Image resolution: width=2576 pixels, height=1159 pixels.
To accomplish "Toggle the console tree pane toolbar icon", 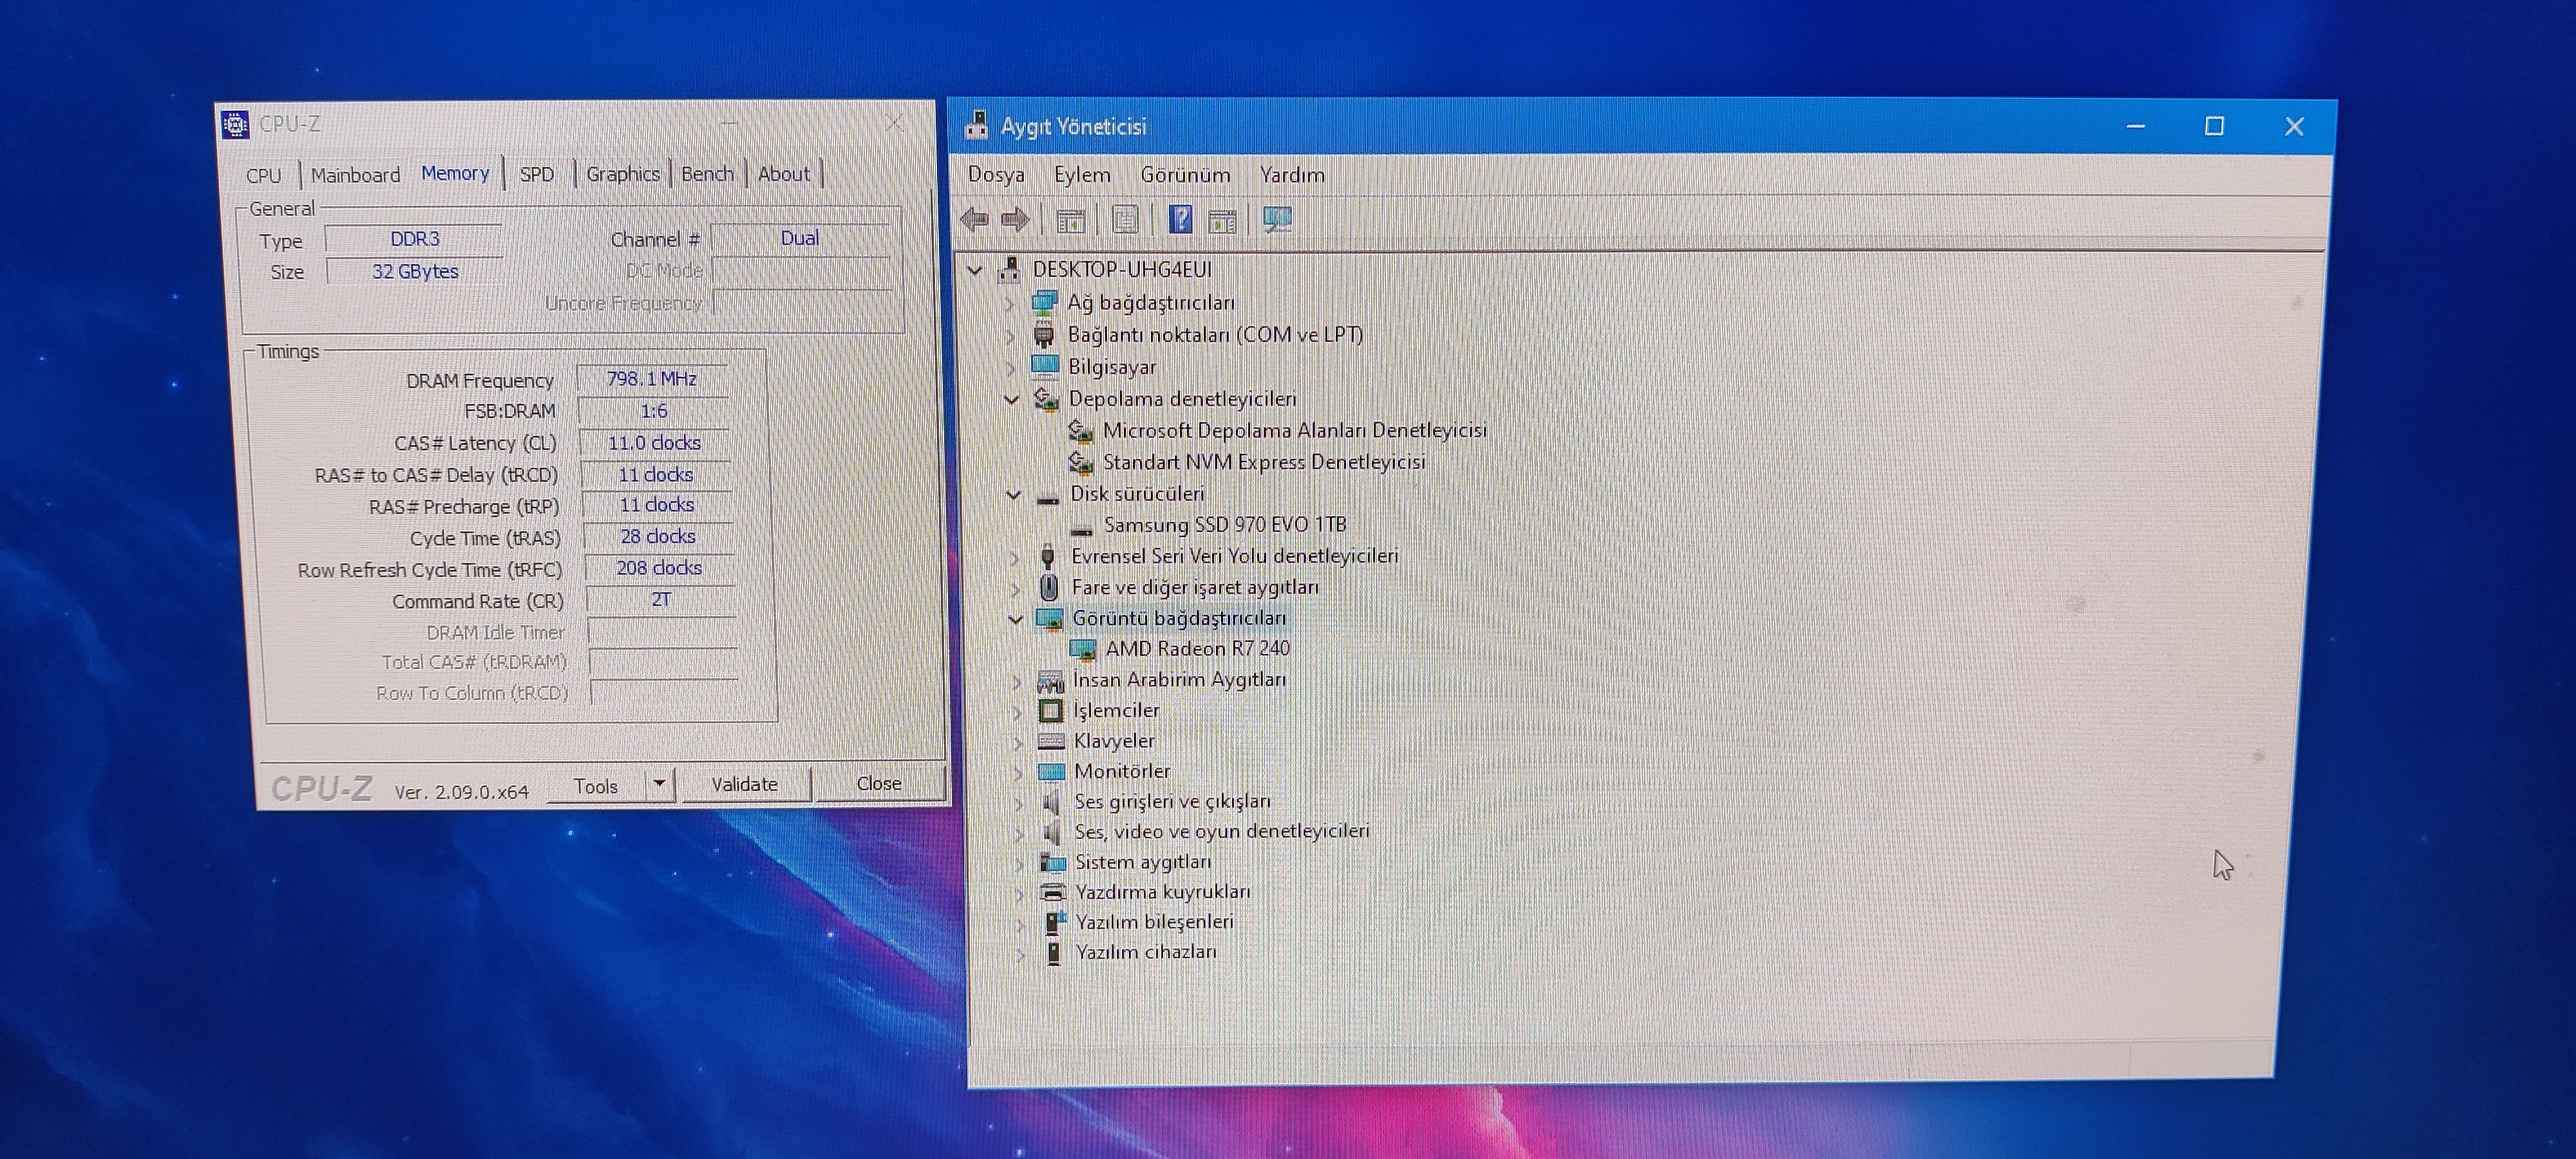I will tap(1071, 220).
